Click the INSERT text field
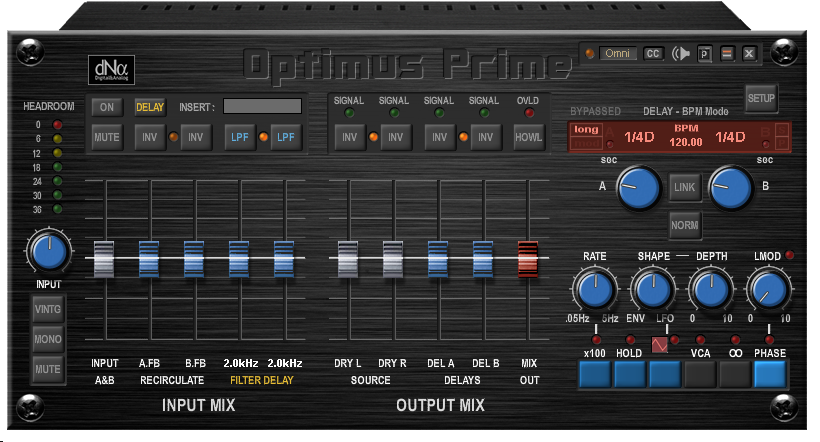The height and width of the screenshot is (442, 820). [x=262, y=106]
